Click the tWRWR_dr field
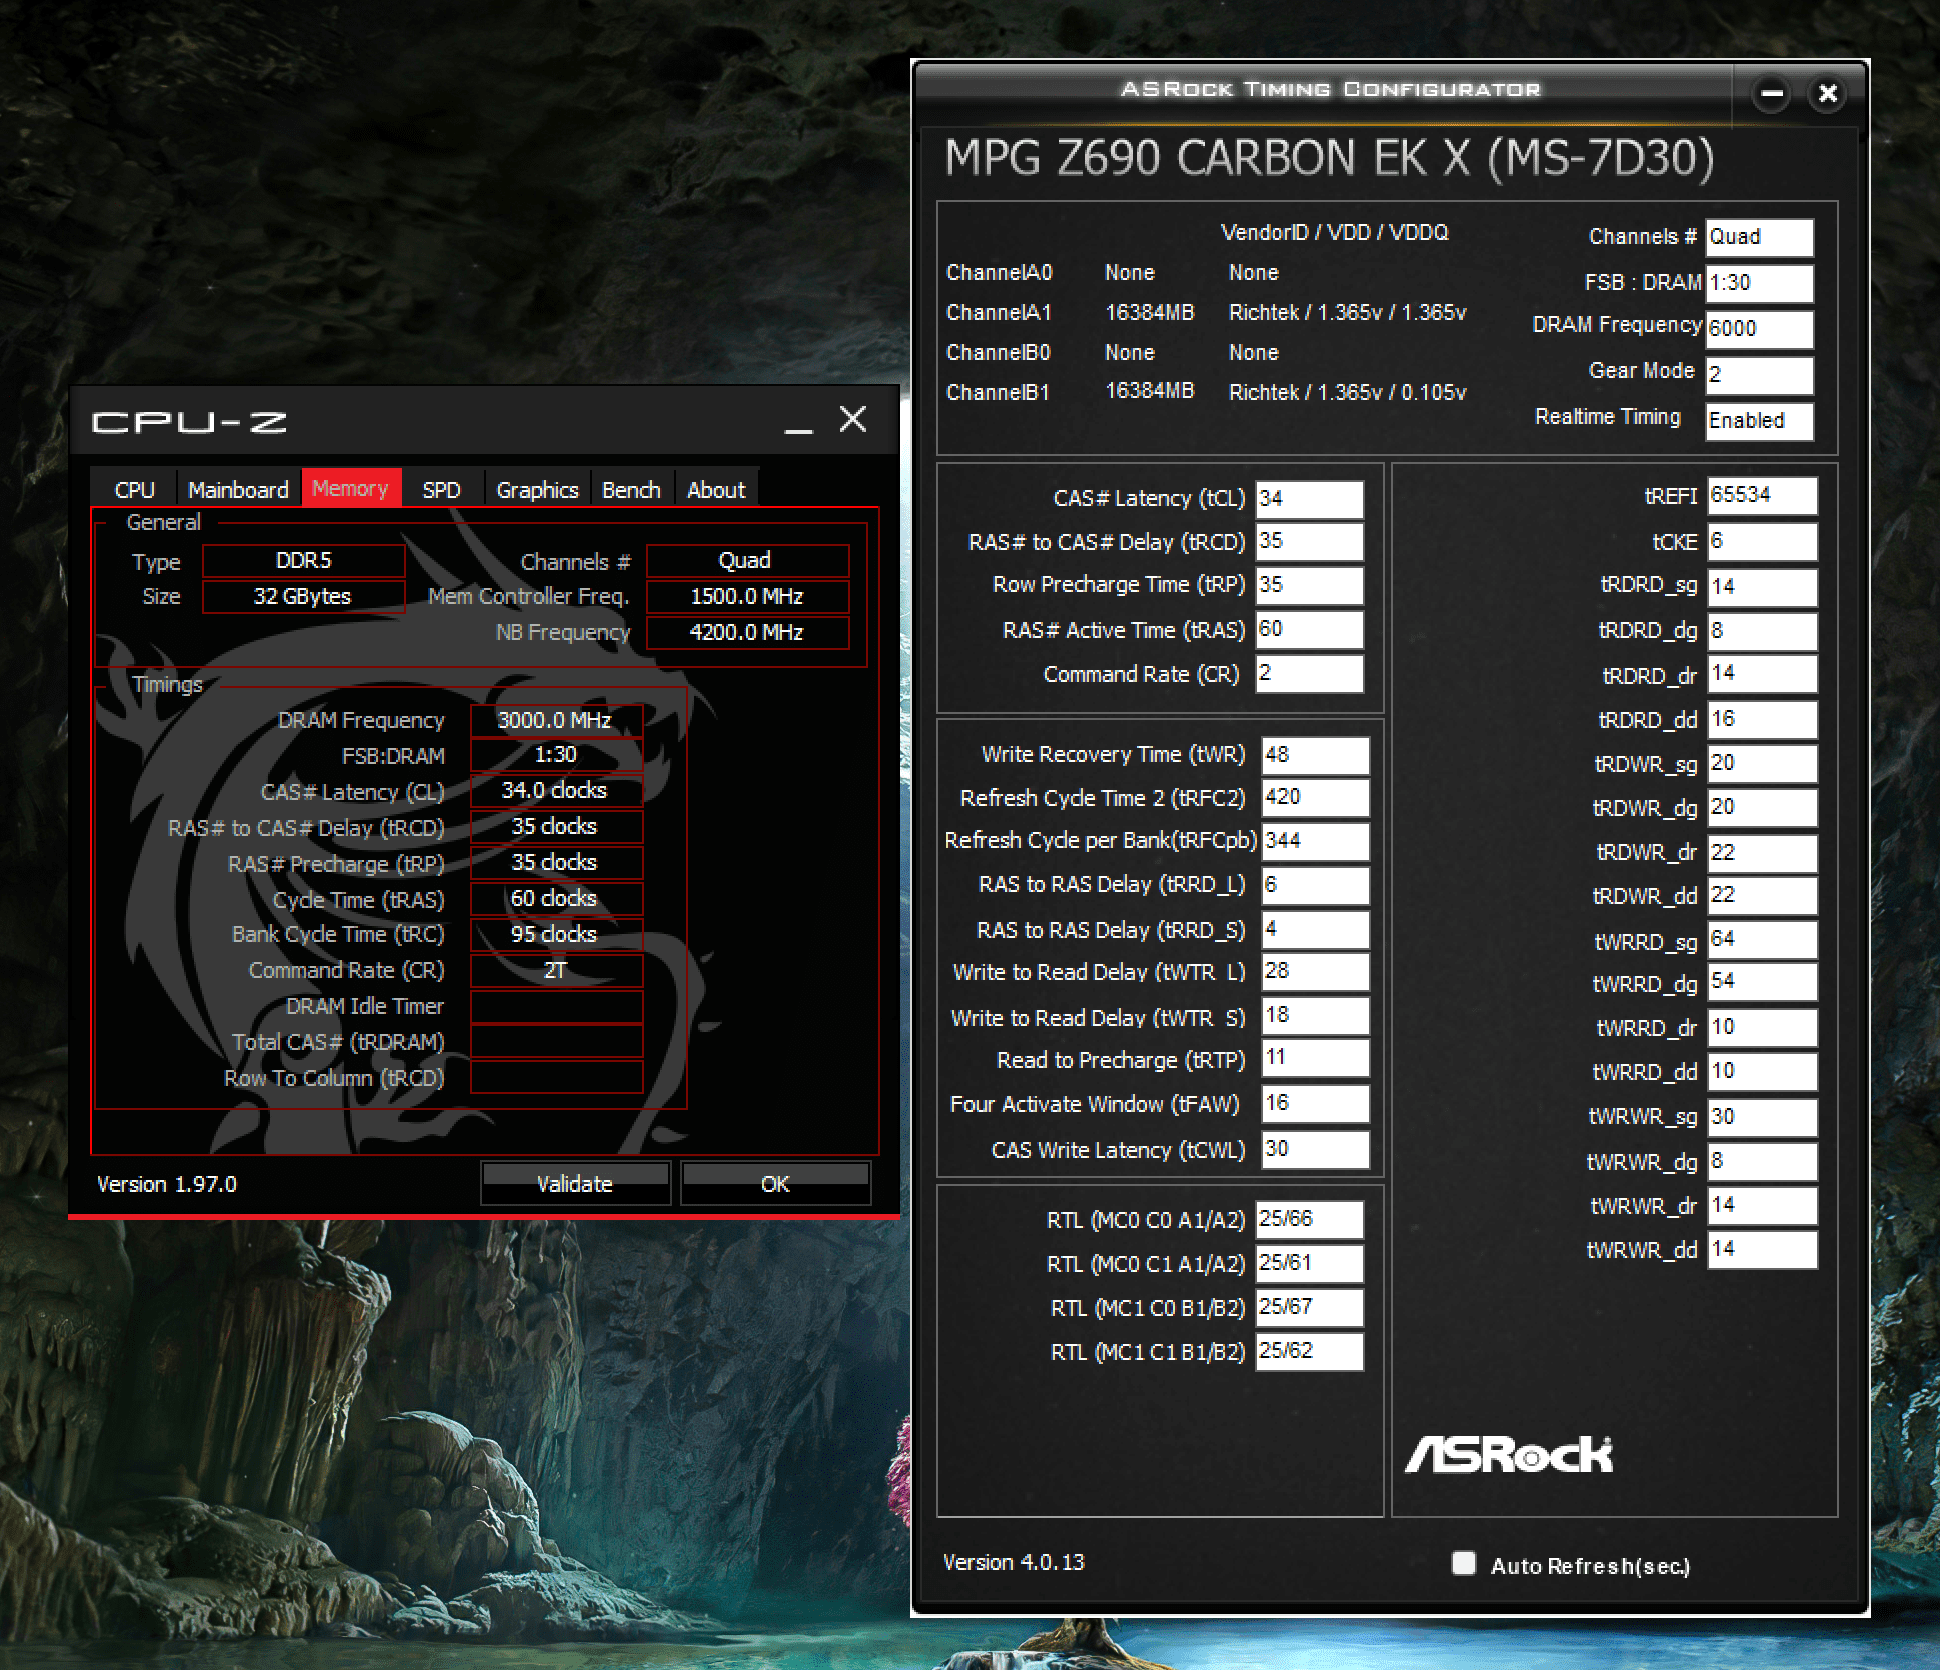The height and width of the screenshot is (1670, 1940). tap(1762, 1206)
